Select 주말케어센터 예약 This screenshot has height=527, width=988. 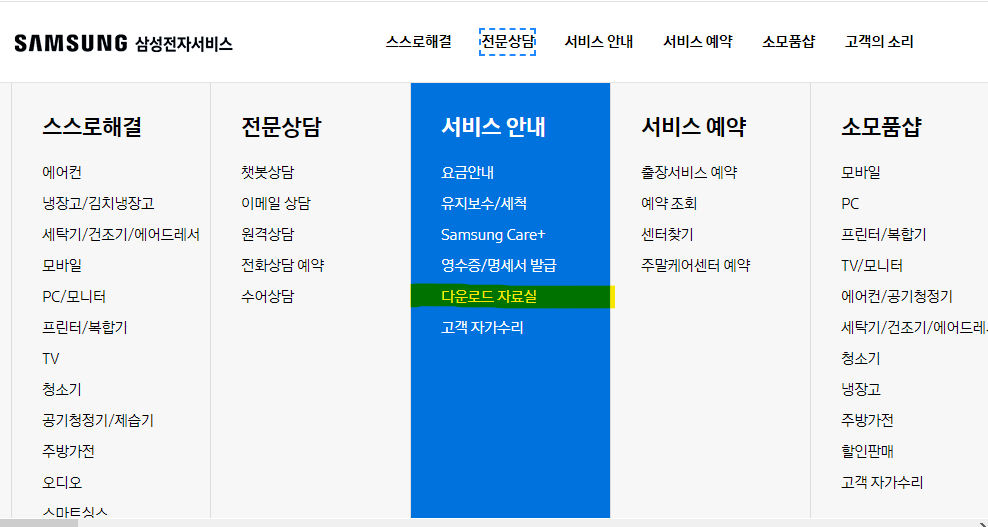(695, 265)
